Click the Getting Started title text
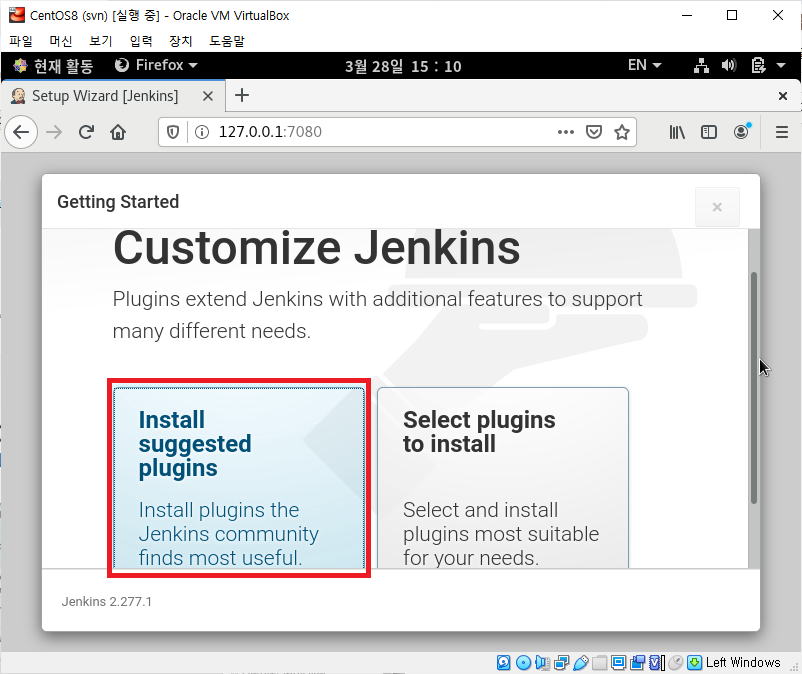Screen dimensions: 802x674 tap(118, 202)
